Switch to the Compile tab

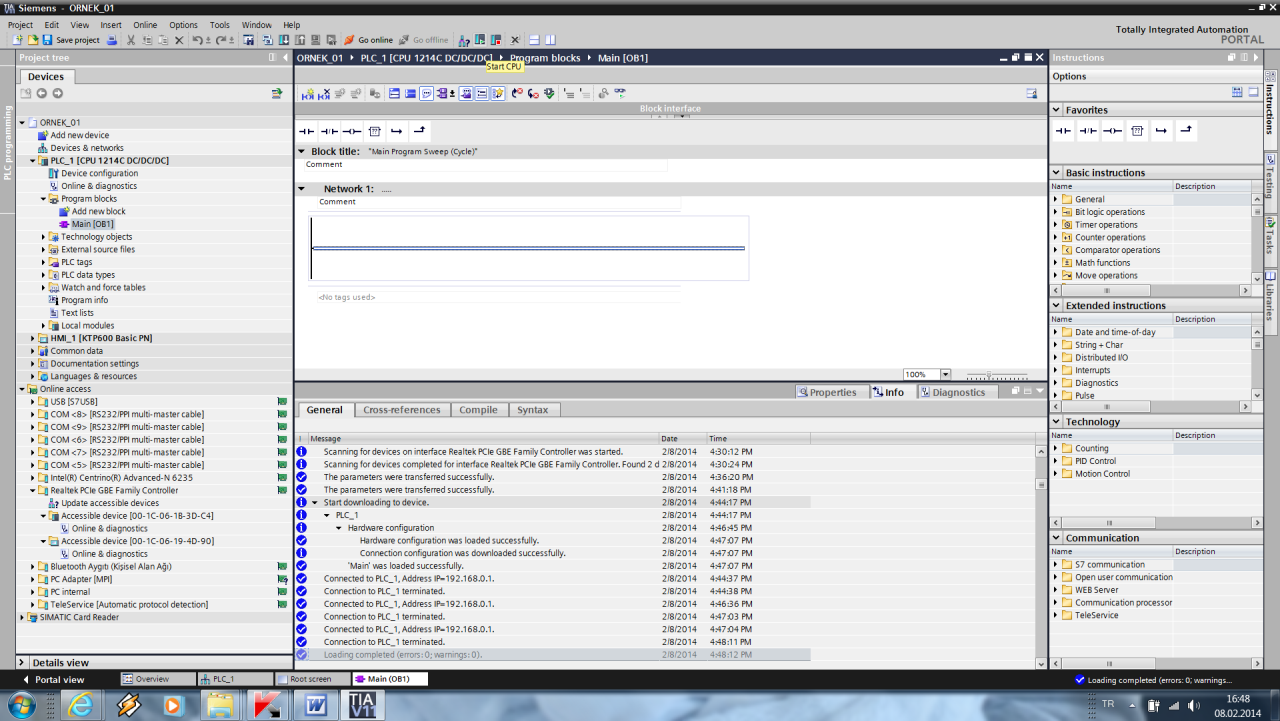coord(478,410)
